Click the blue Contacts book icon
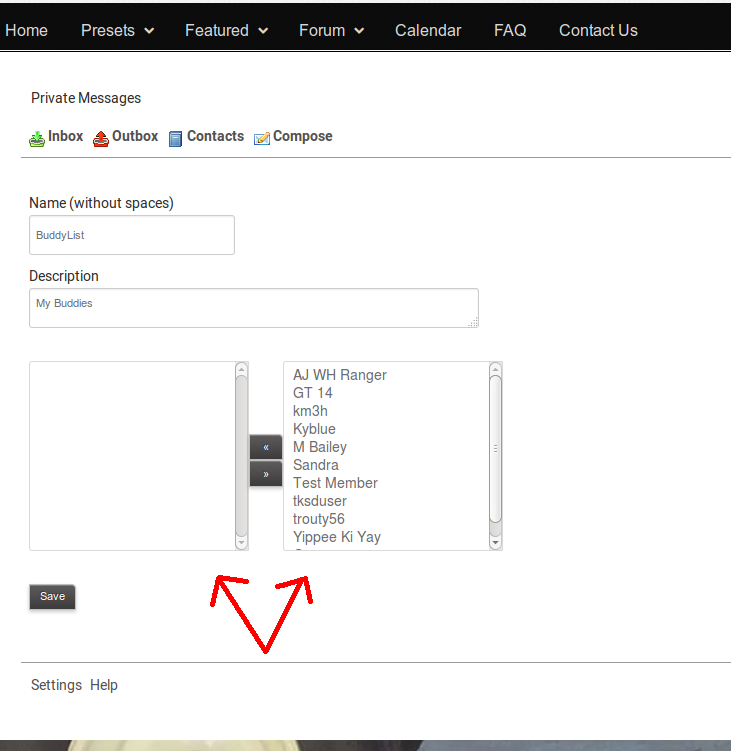Screen dimensions: 731x751 point(176,138)
